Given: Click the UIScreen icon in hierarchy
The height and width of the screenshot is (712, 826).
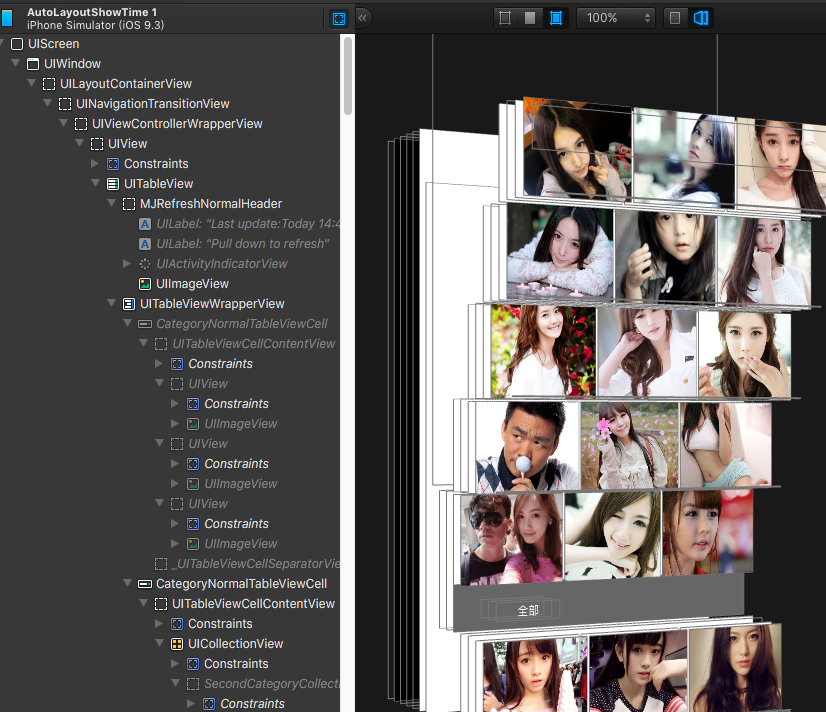Looking at the screenshot, I should (17, 44).
